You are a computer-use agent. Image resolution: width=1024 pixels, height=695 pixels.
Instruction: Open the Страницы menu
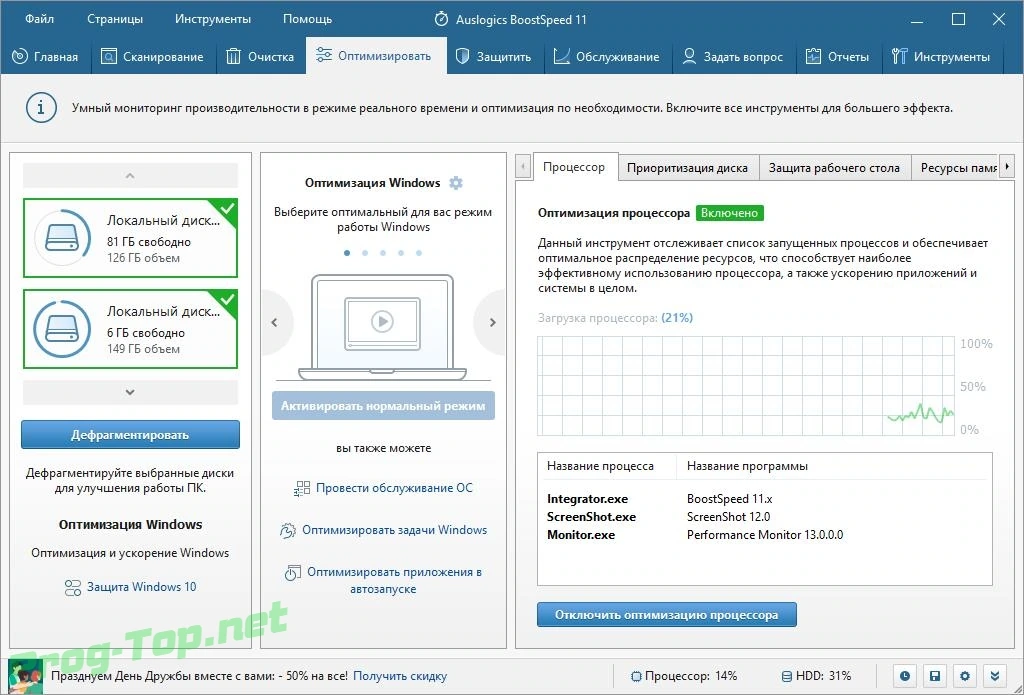(115, 19)
